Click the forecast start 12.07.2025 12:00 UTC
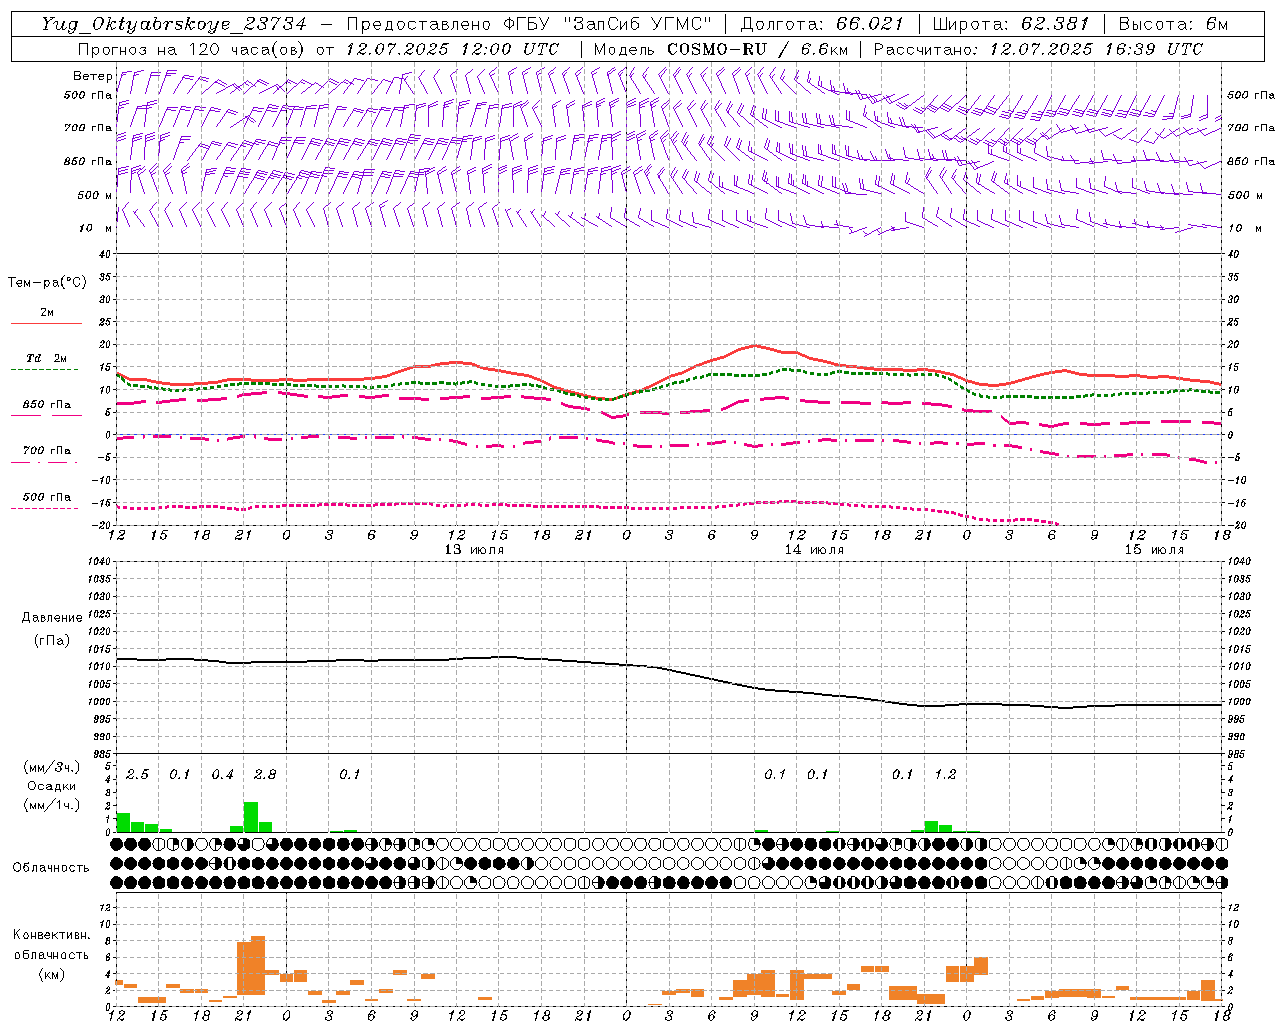This screenshot has width=1280, height=1024. pyautogui.click(x=451, y=49)
